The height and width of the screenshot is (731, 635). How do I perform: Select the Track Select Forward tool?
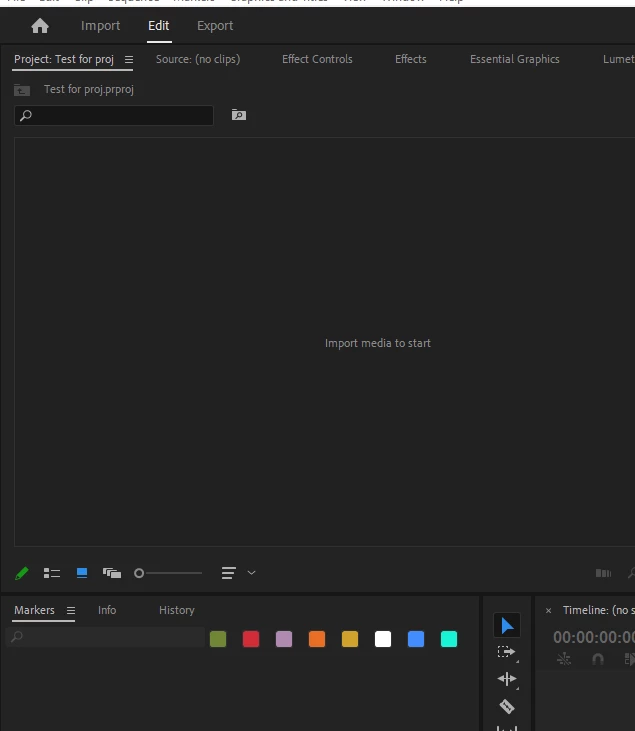pos(507,652)
